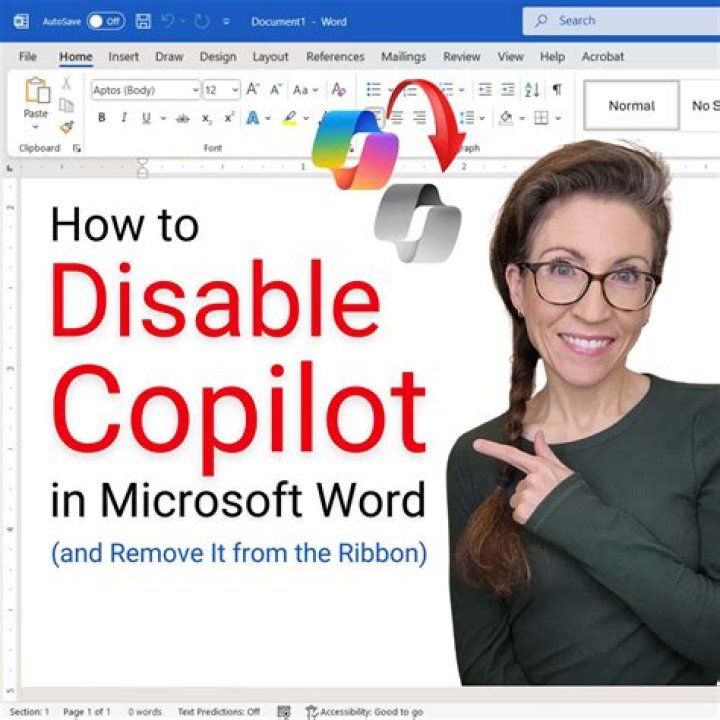
Task: Open the Clipboard dialog launcher
Action: (x=77, y=148)
